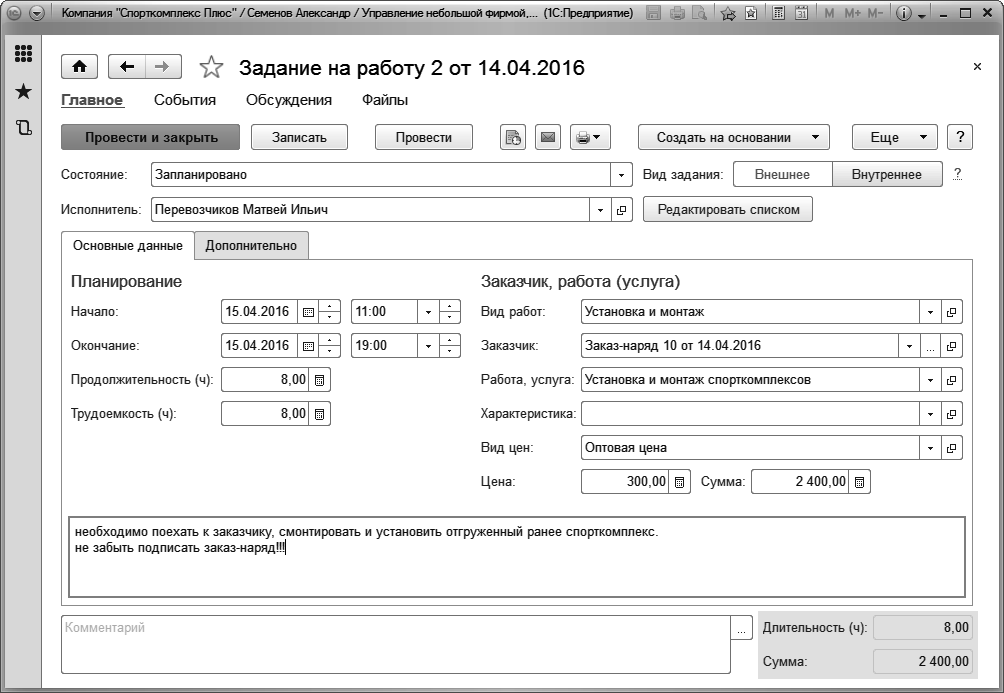
Task: Expand the Вид цен dropdown
Action: (x=930, y=448)
